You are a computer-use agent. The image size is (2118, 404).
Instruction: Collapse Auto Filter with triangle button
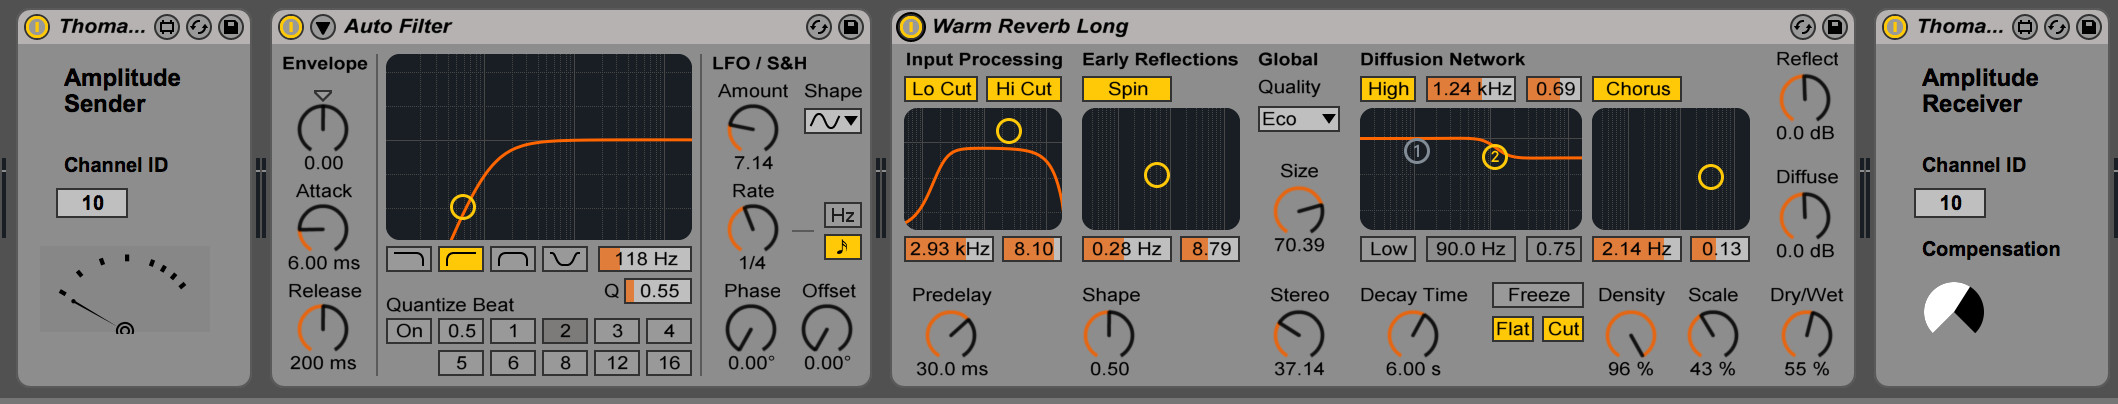coord(323,27)
